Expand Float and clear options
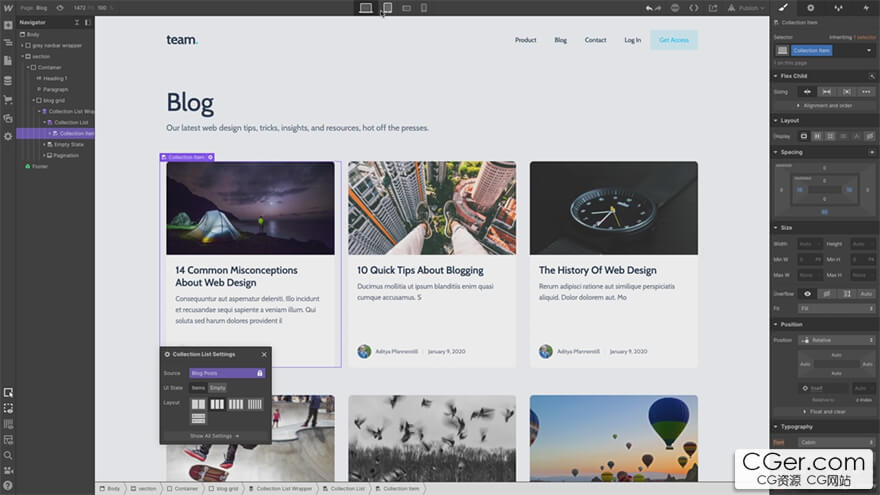880x495 pixels. pyautogui.click(x=824, y=411)
